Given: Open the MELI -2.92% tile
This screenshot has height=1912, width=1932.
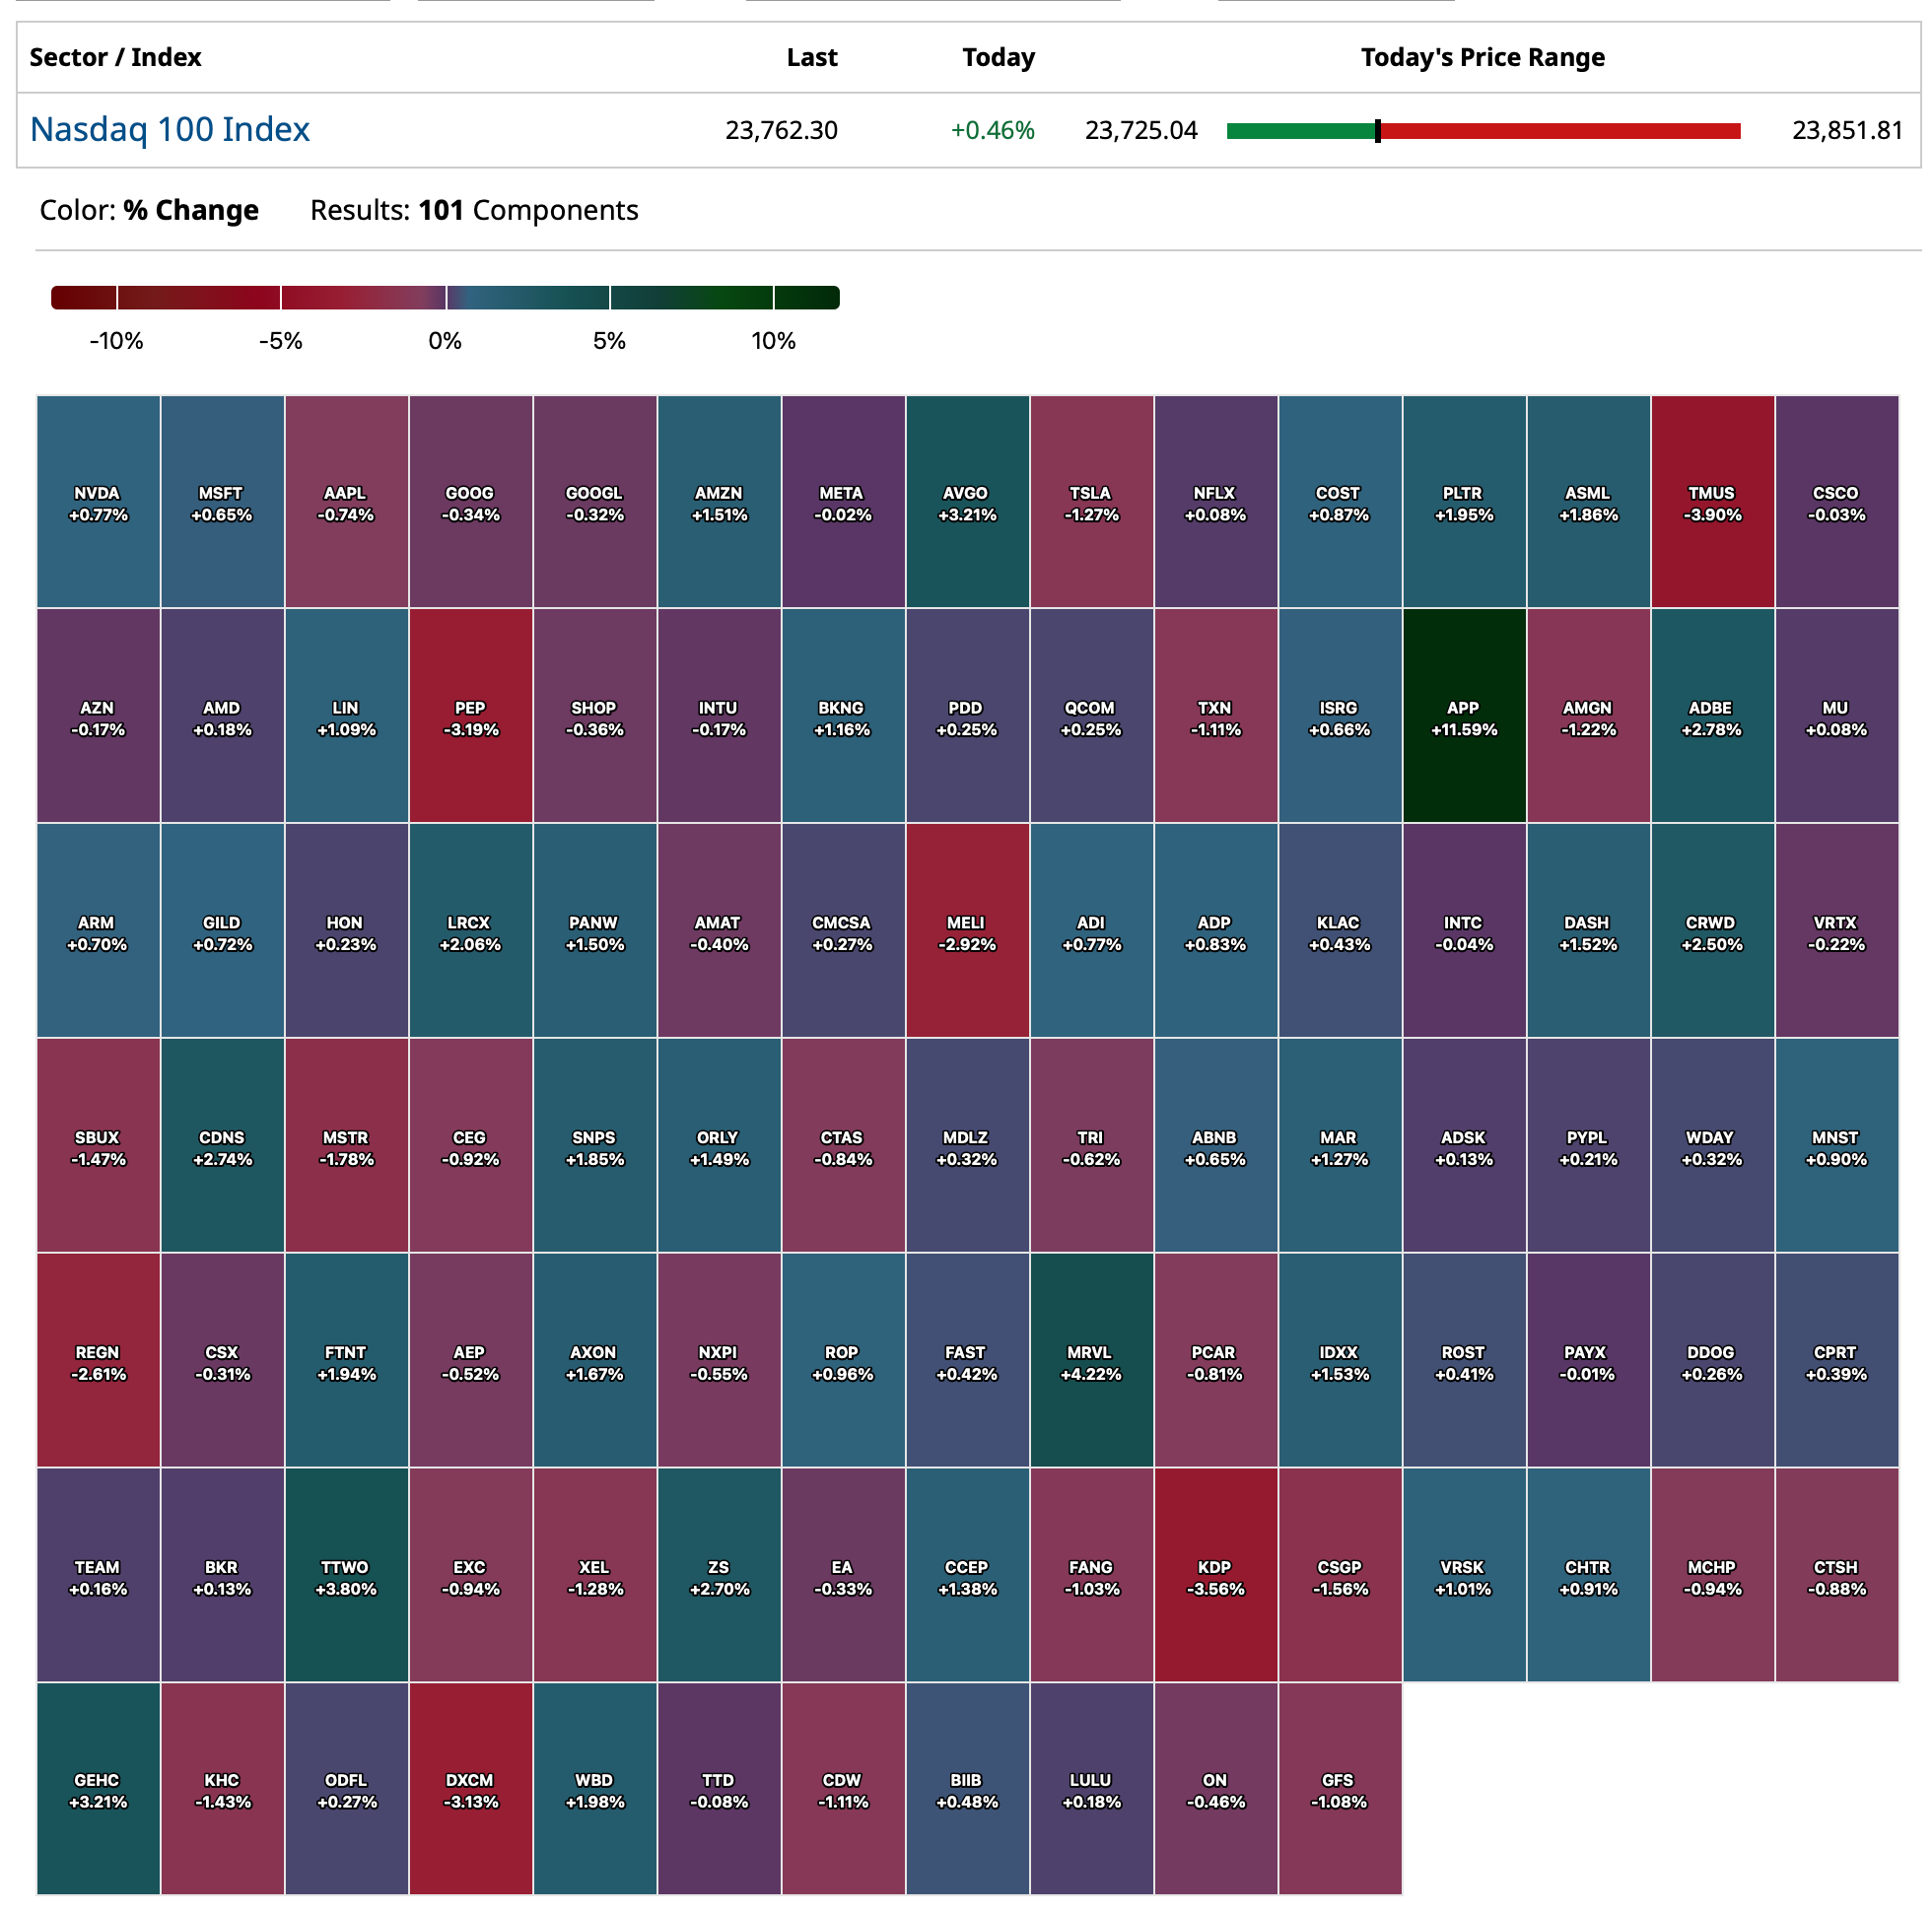Looking at the screenshot, I should coord(967,931).
